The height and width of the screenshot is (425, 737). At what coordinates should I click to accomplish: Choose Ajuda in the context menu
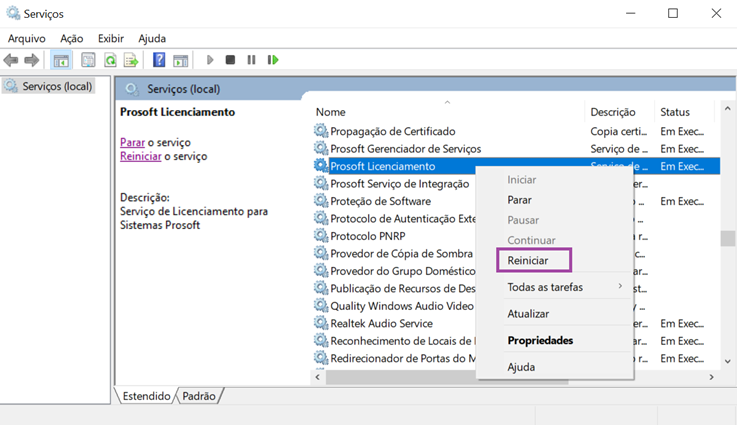pyautogui.click(x=521, y=367)
